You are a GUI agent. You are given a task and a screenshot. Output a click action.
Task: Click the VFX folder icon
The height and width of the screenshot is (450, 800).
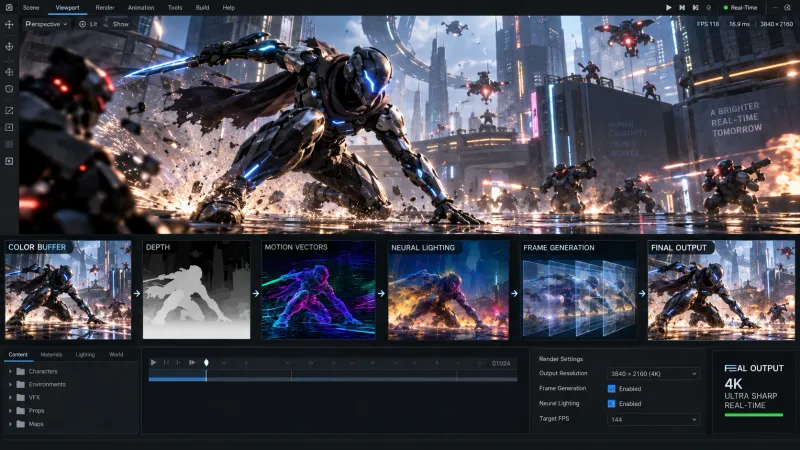click(x=20, y=397)
